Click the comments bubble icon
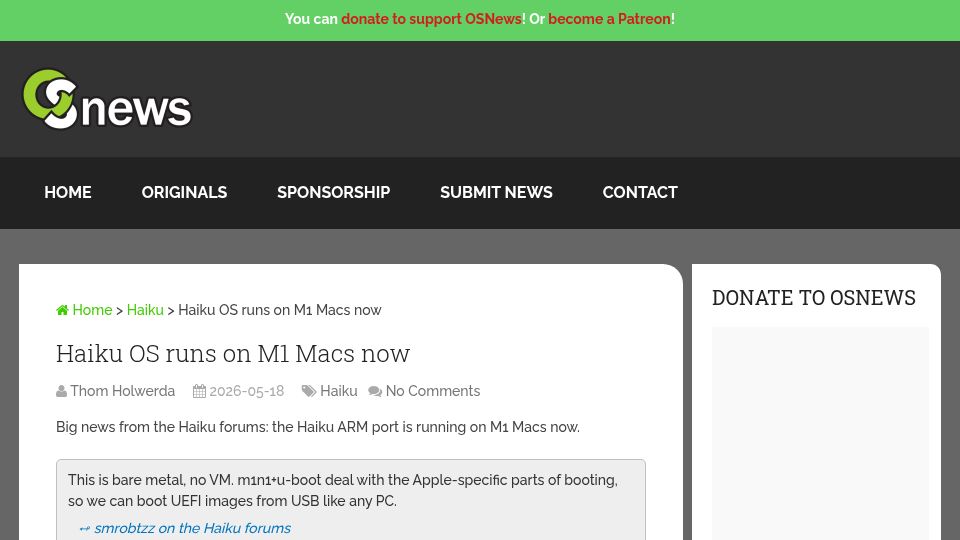 (x=375, y=391)
